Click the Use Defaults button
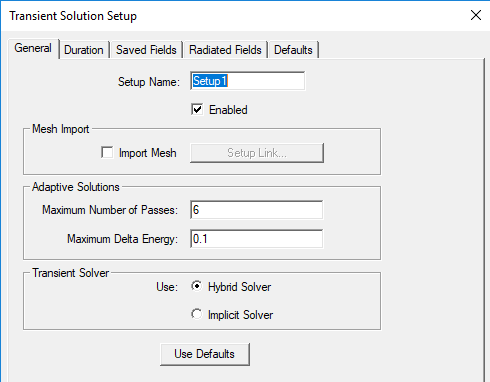This screenshot has height=382, width=490. (x=205, y=354)
